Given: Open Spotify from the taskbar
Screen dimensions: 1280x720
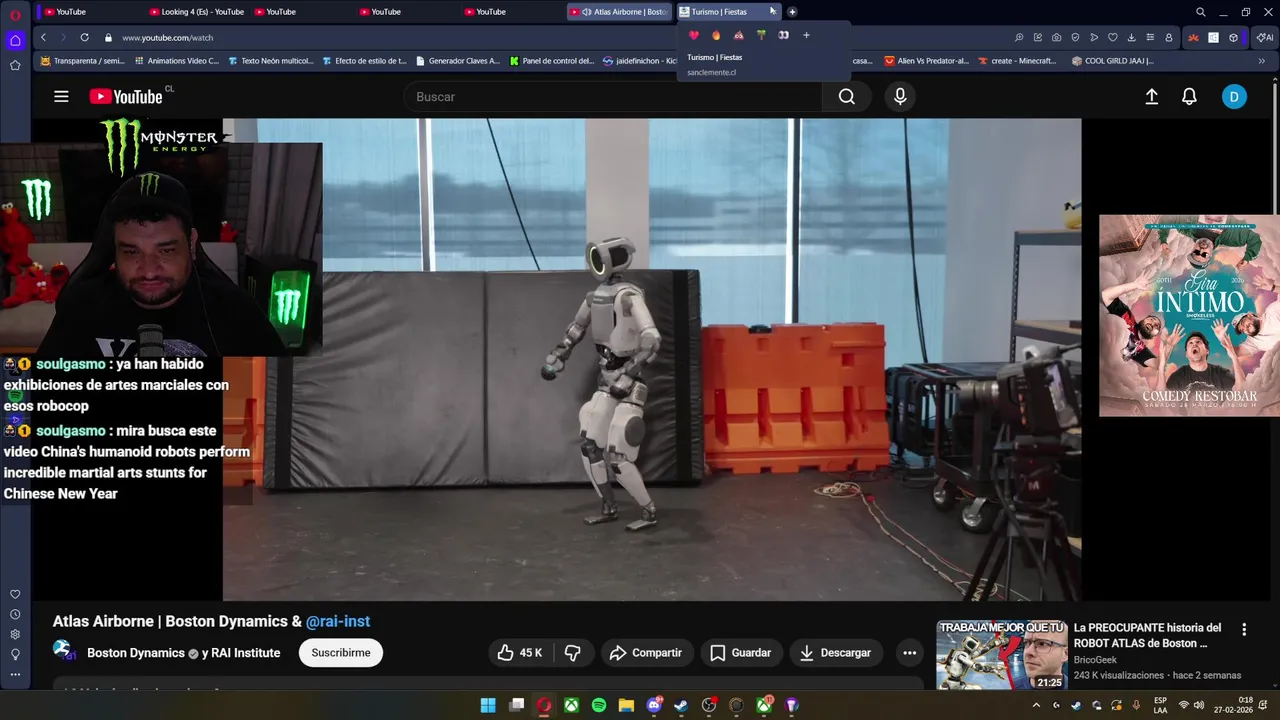Looking at the screenshot, I should pyautogui.click(x=599, y=705).
